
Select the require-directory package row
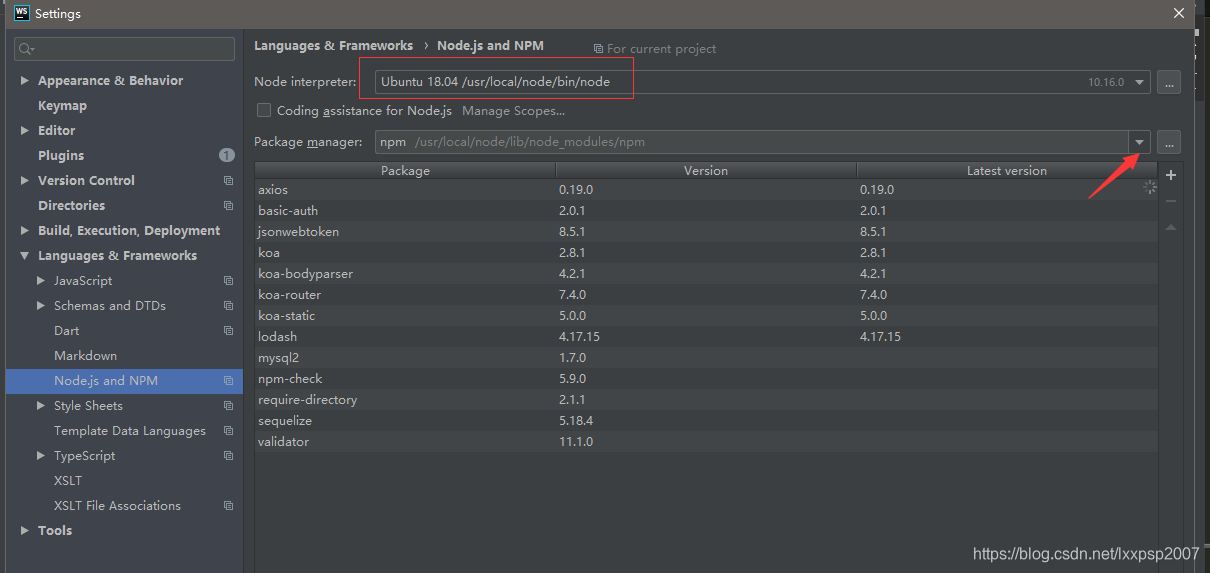click(x=706, y=399)
